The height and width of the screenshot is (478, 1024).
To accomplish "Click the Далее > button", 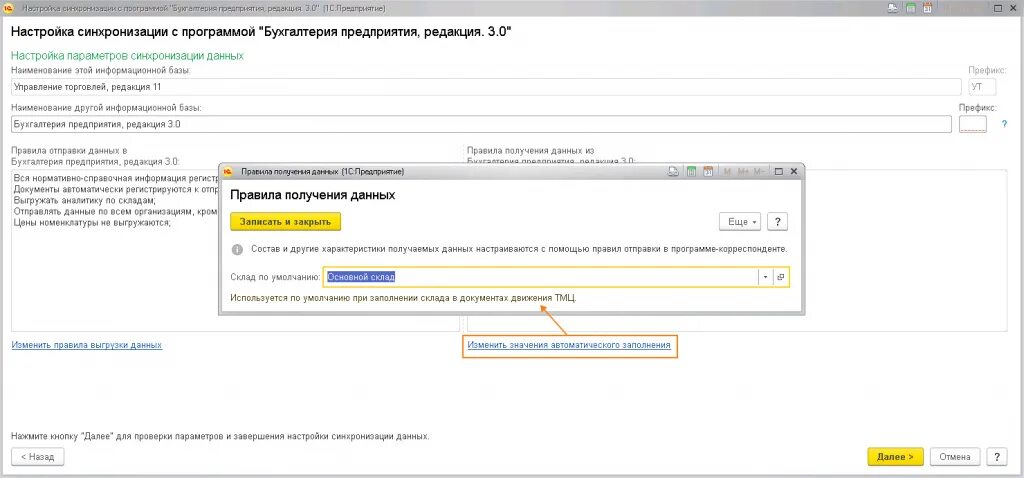I will pos(895,457).
